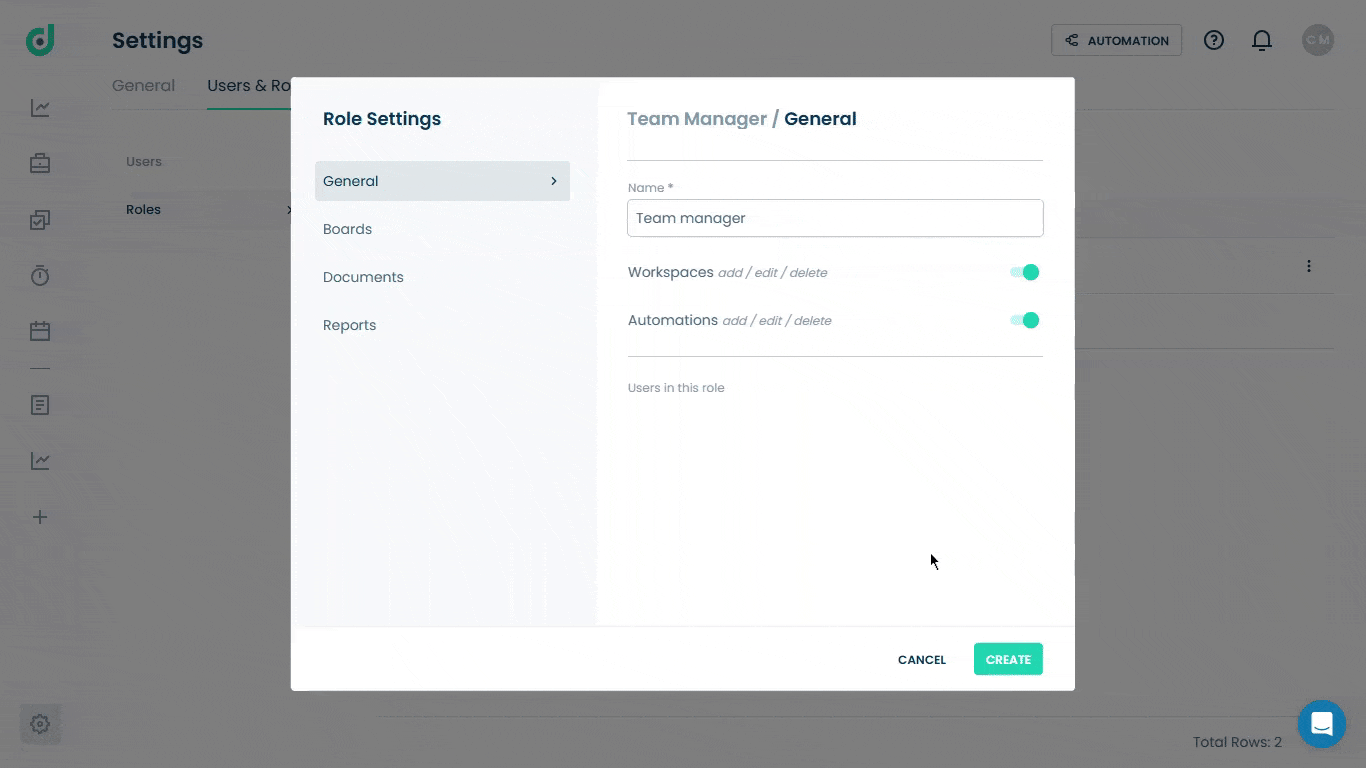The width and height of the screenshot is (1366, 768).
Task: Click the Total Rows: 2 text
Action: coord(1237,742)
